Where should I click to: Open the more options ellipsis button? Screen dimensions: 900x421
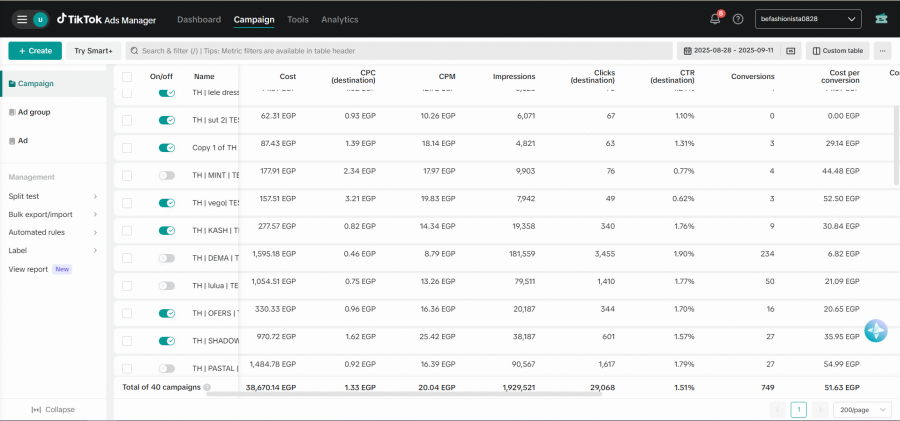coord(882,51)
